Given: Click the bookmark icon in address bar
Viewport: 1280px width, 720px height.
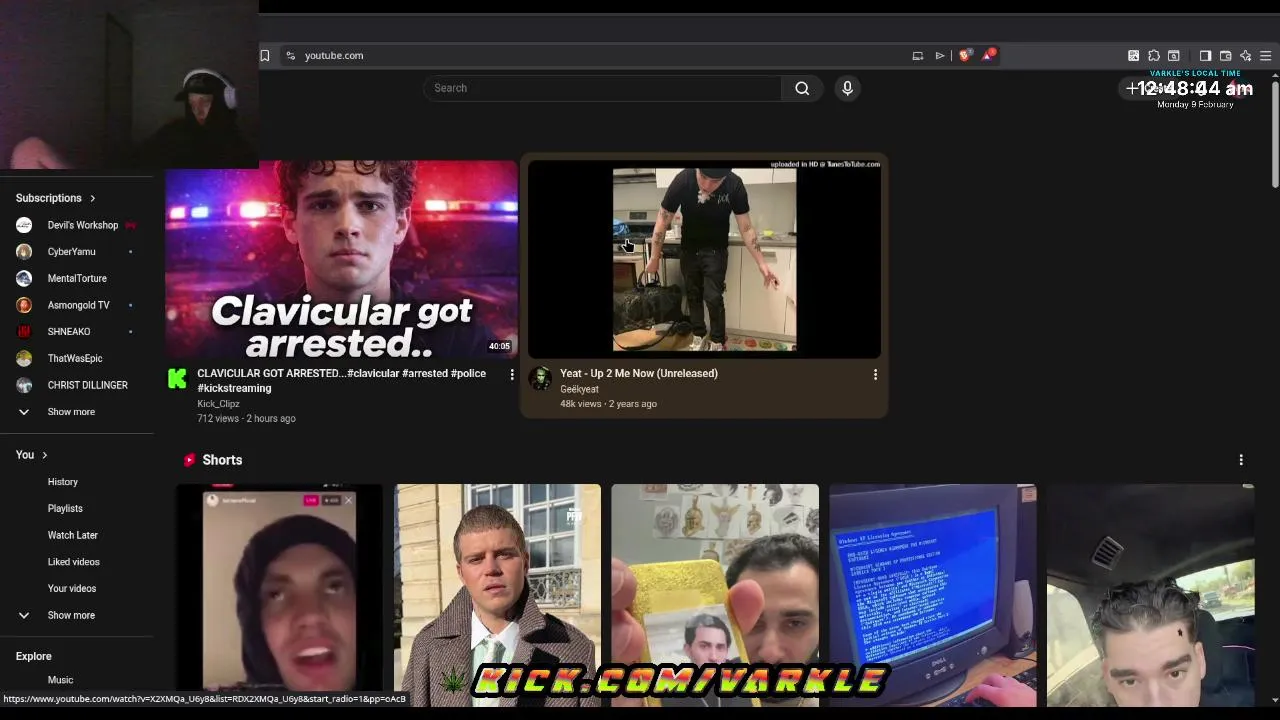Looking at the screenshot, I should (265, 56).
